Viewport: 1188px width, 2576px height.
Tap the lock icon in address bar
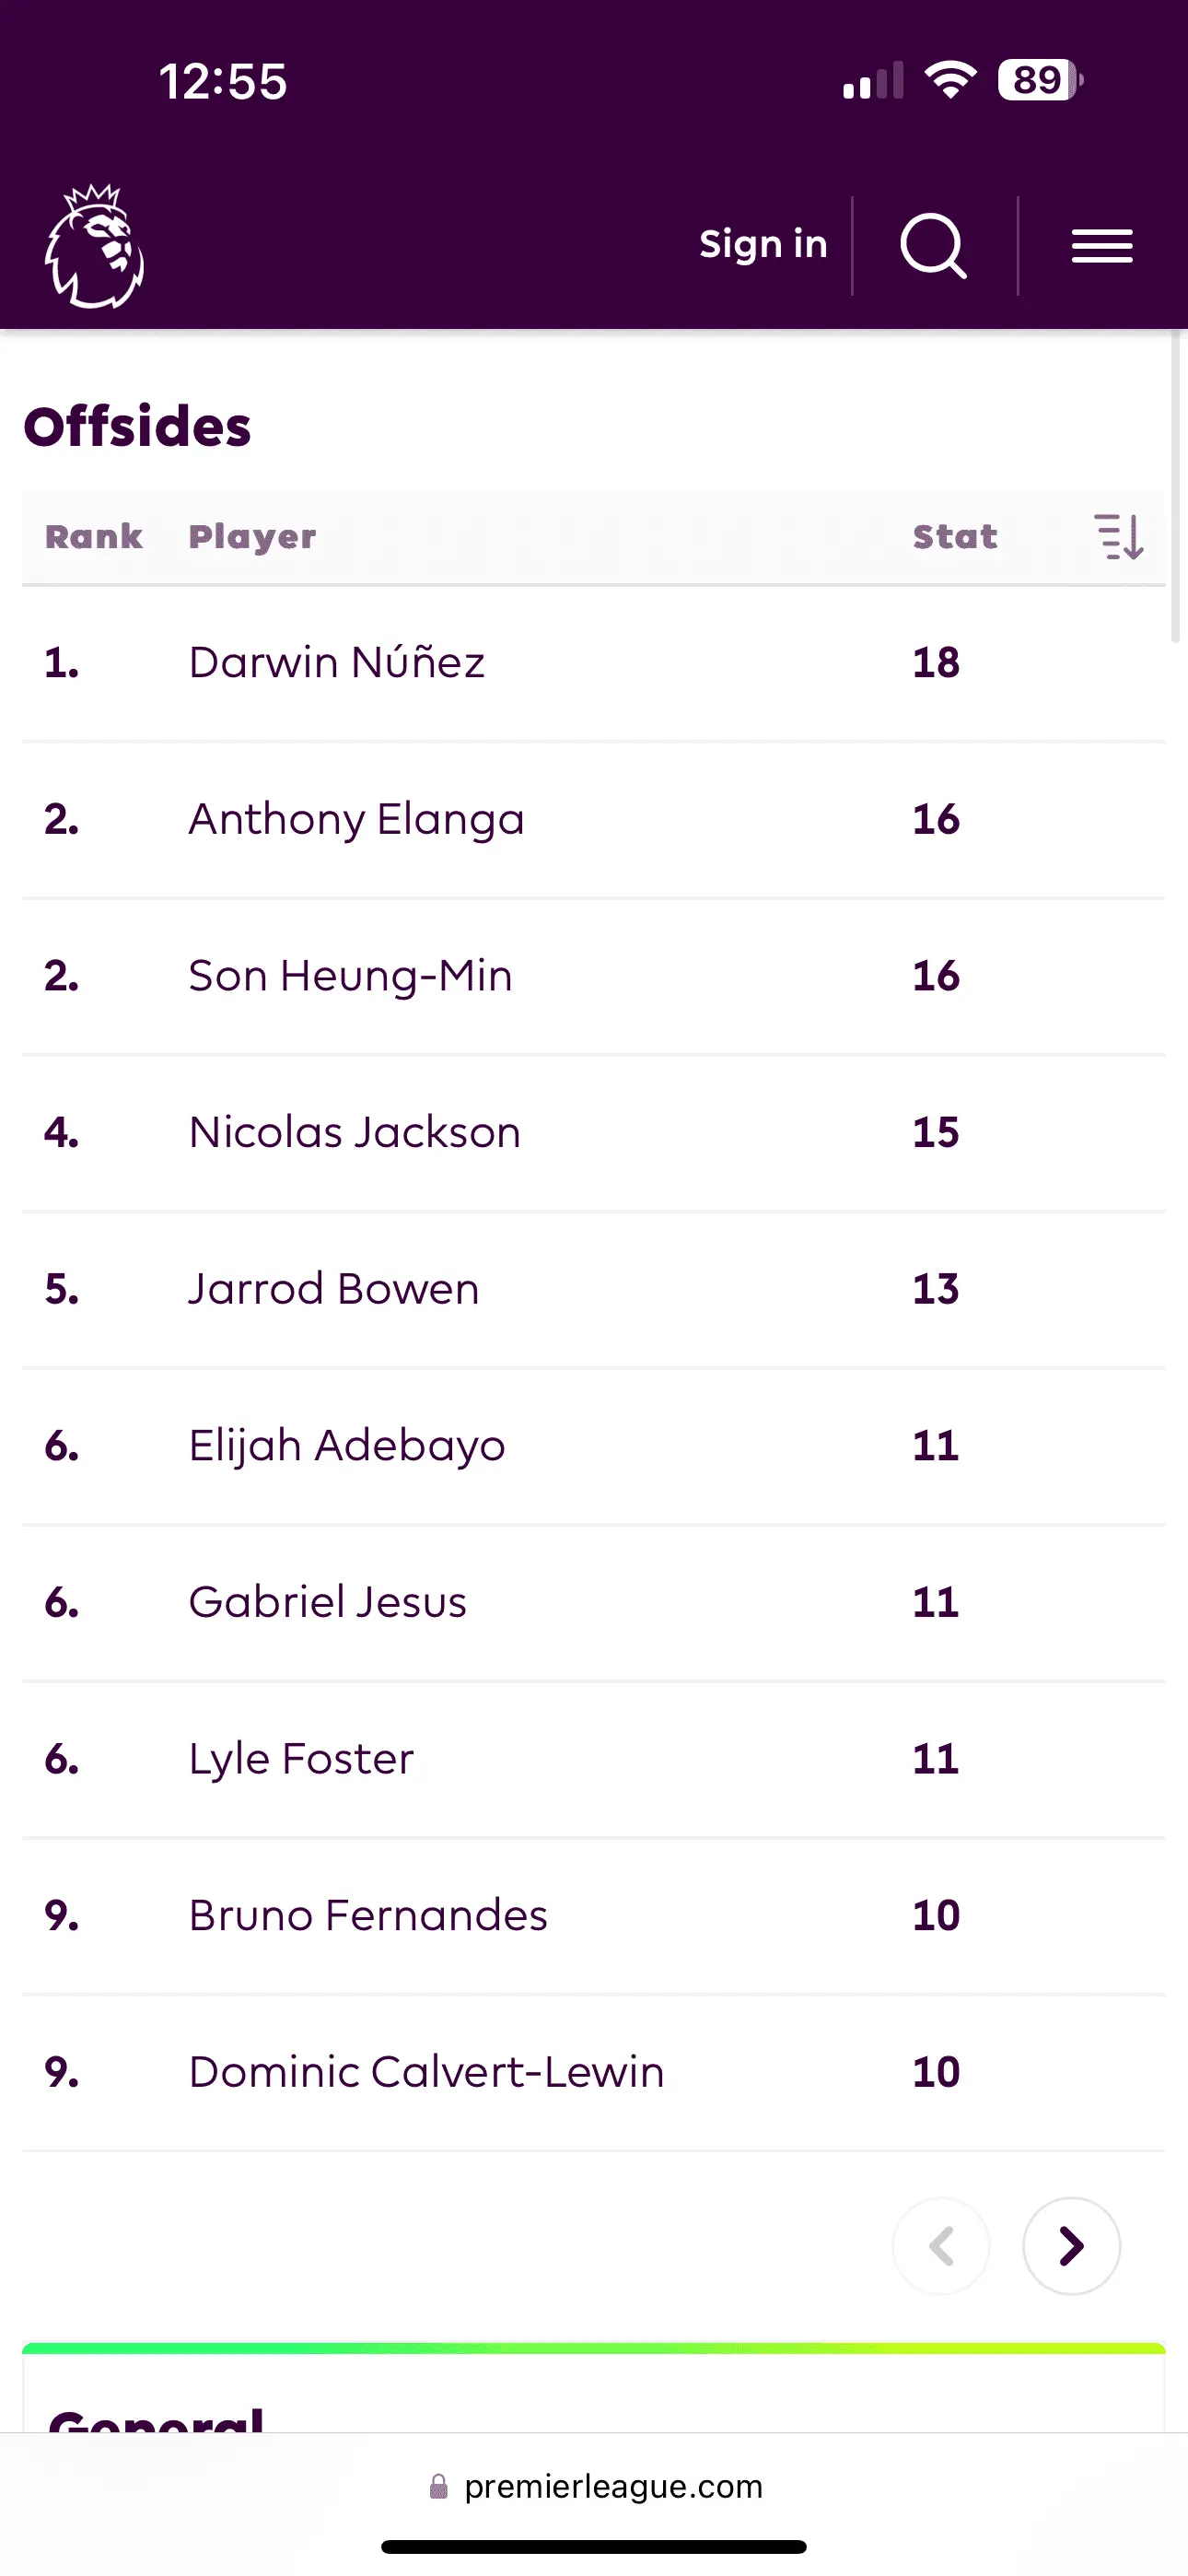[438, 2486]
